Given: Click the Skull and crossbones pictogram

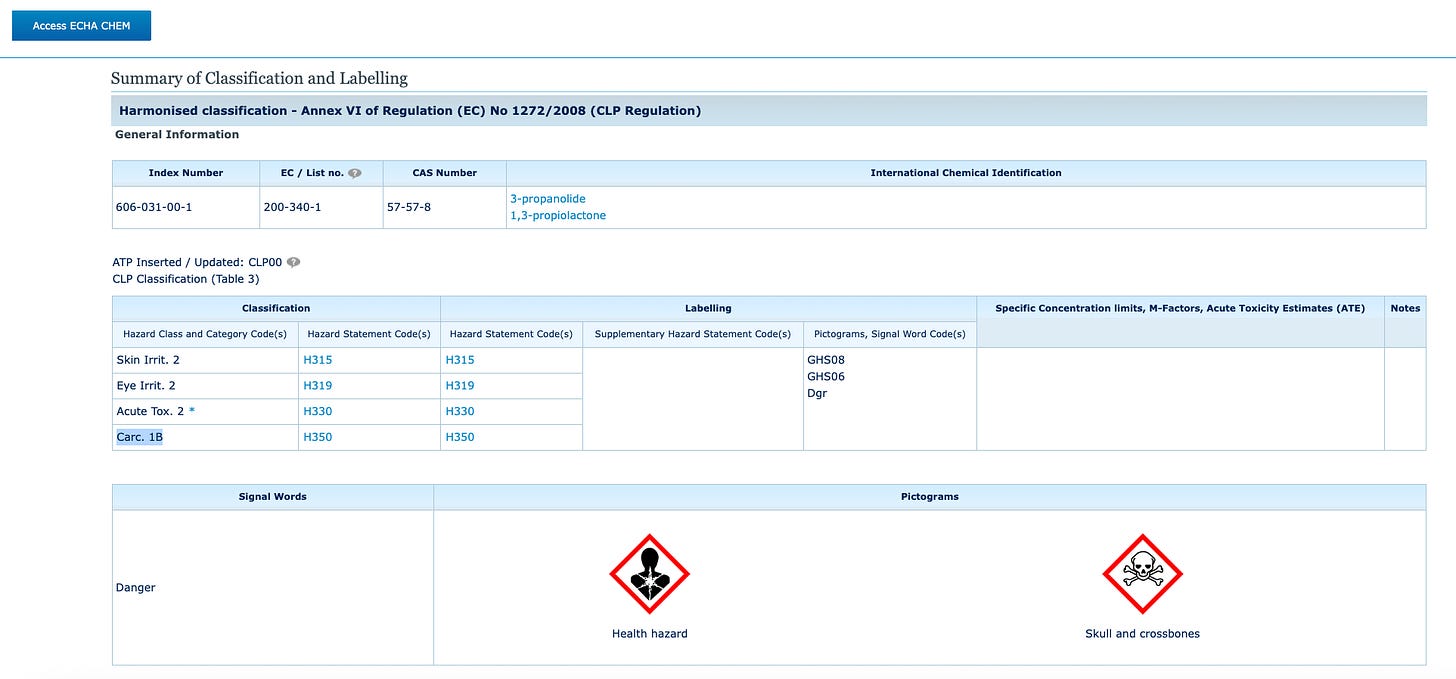Looking at the screenshot, I should [x=1143, y=574].
